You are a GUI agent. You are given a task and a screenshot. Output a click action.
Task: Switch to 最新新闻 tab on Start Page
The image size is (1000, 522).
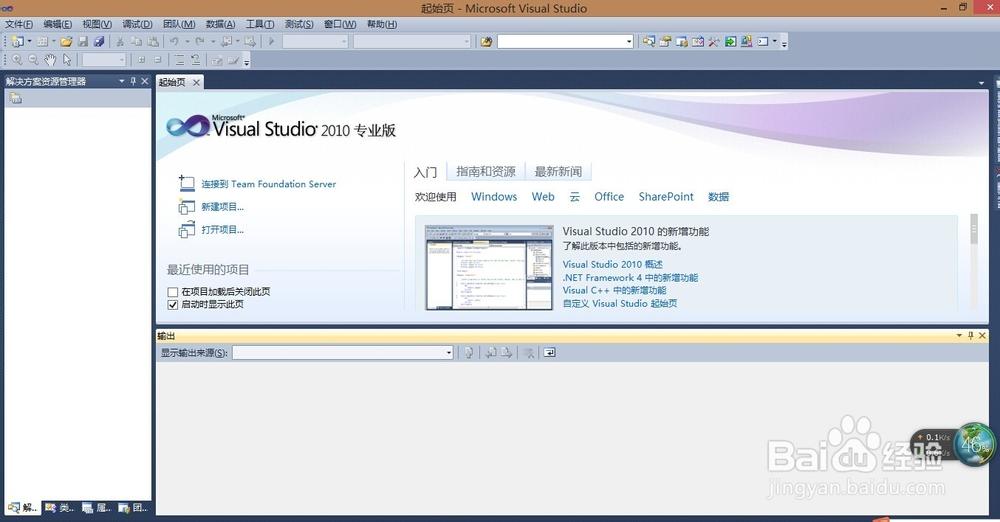tap(558, 172)
